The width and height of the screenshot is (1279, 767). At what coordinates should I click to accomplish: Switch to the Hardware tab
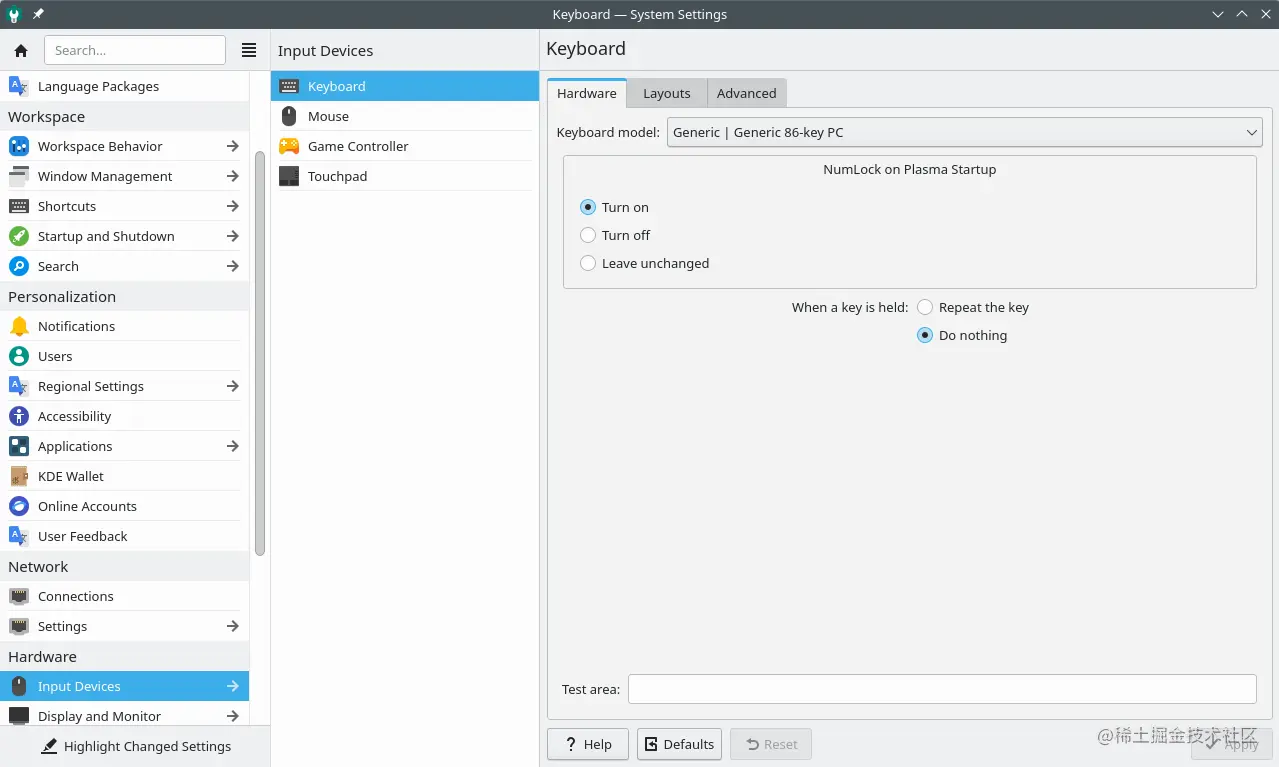point(587,93)
